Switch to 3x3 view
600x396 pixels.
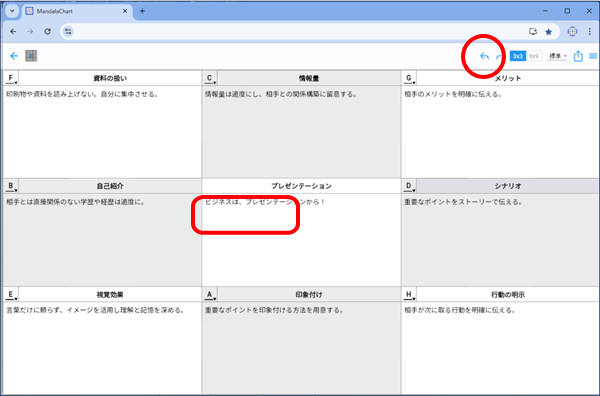(x=518, y=56)
